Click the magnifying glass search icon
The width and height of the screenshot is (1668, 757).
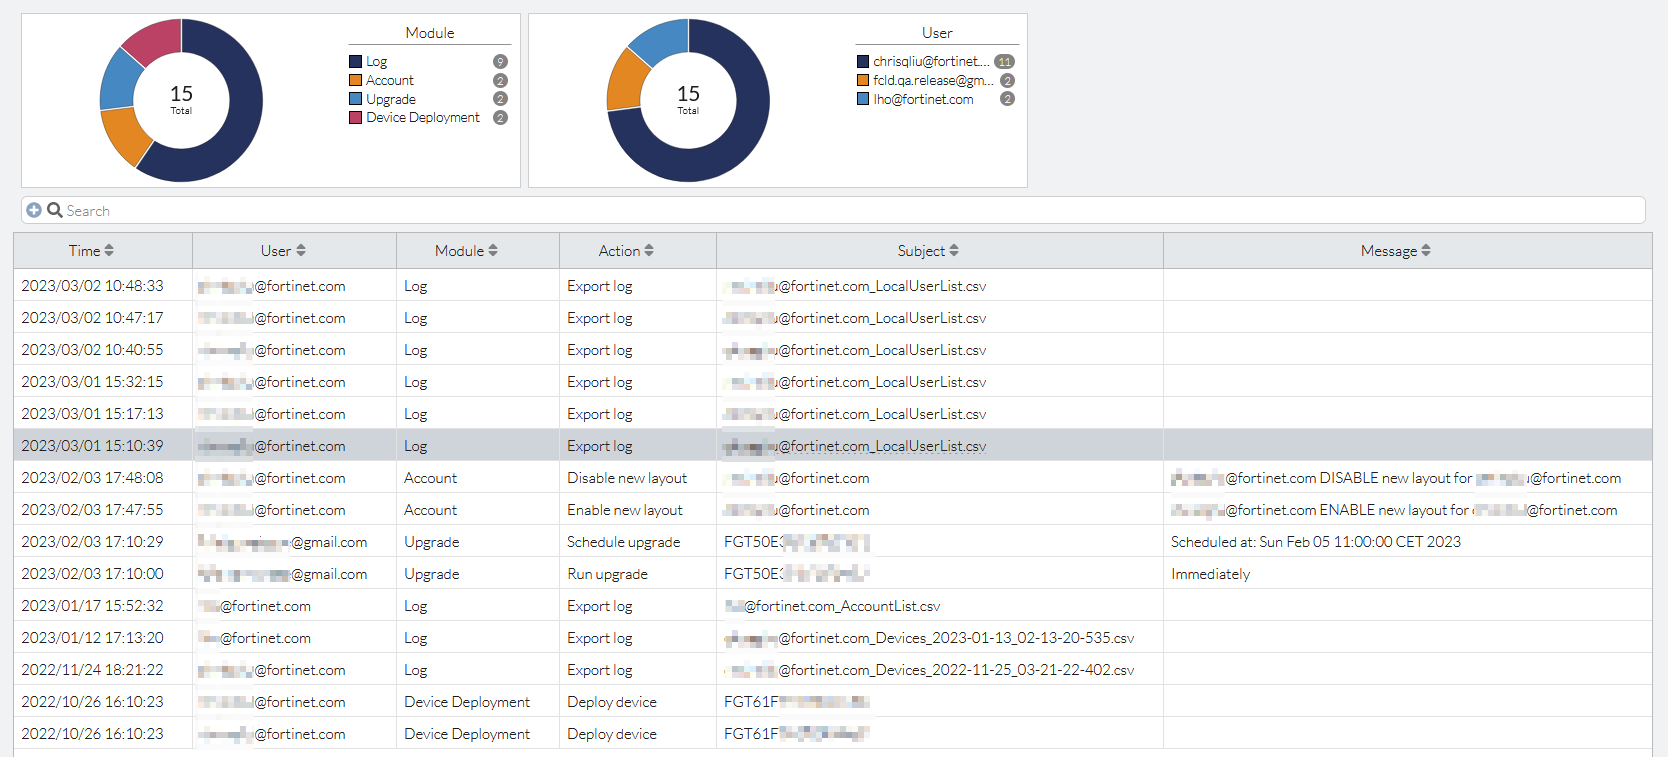point(55,210)
